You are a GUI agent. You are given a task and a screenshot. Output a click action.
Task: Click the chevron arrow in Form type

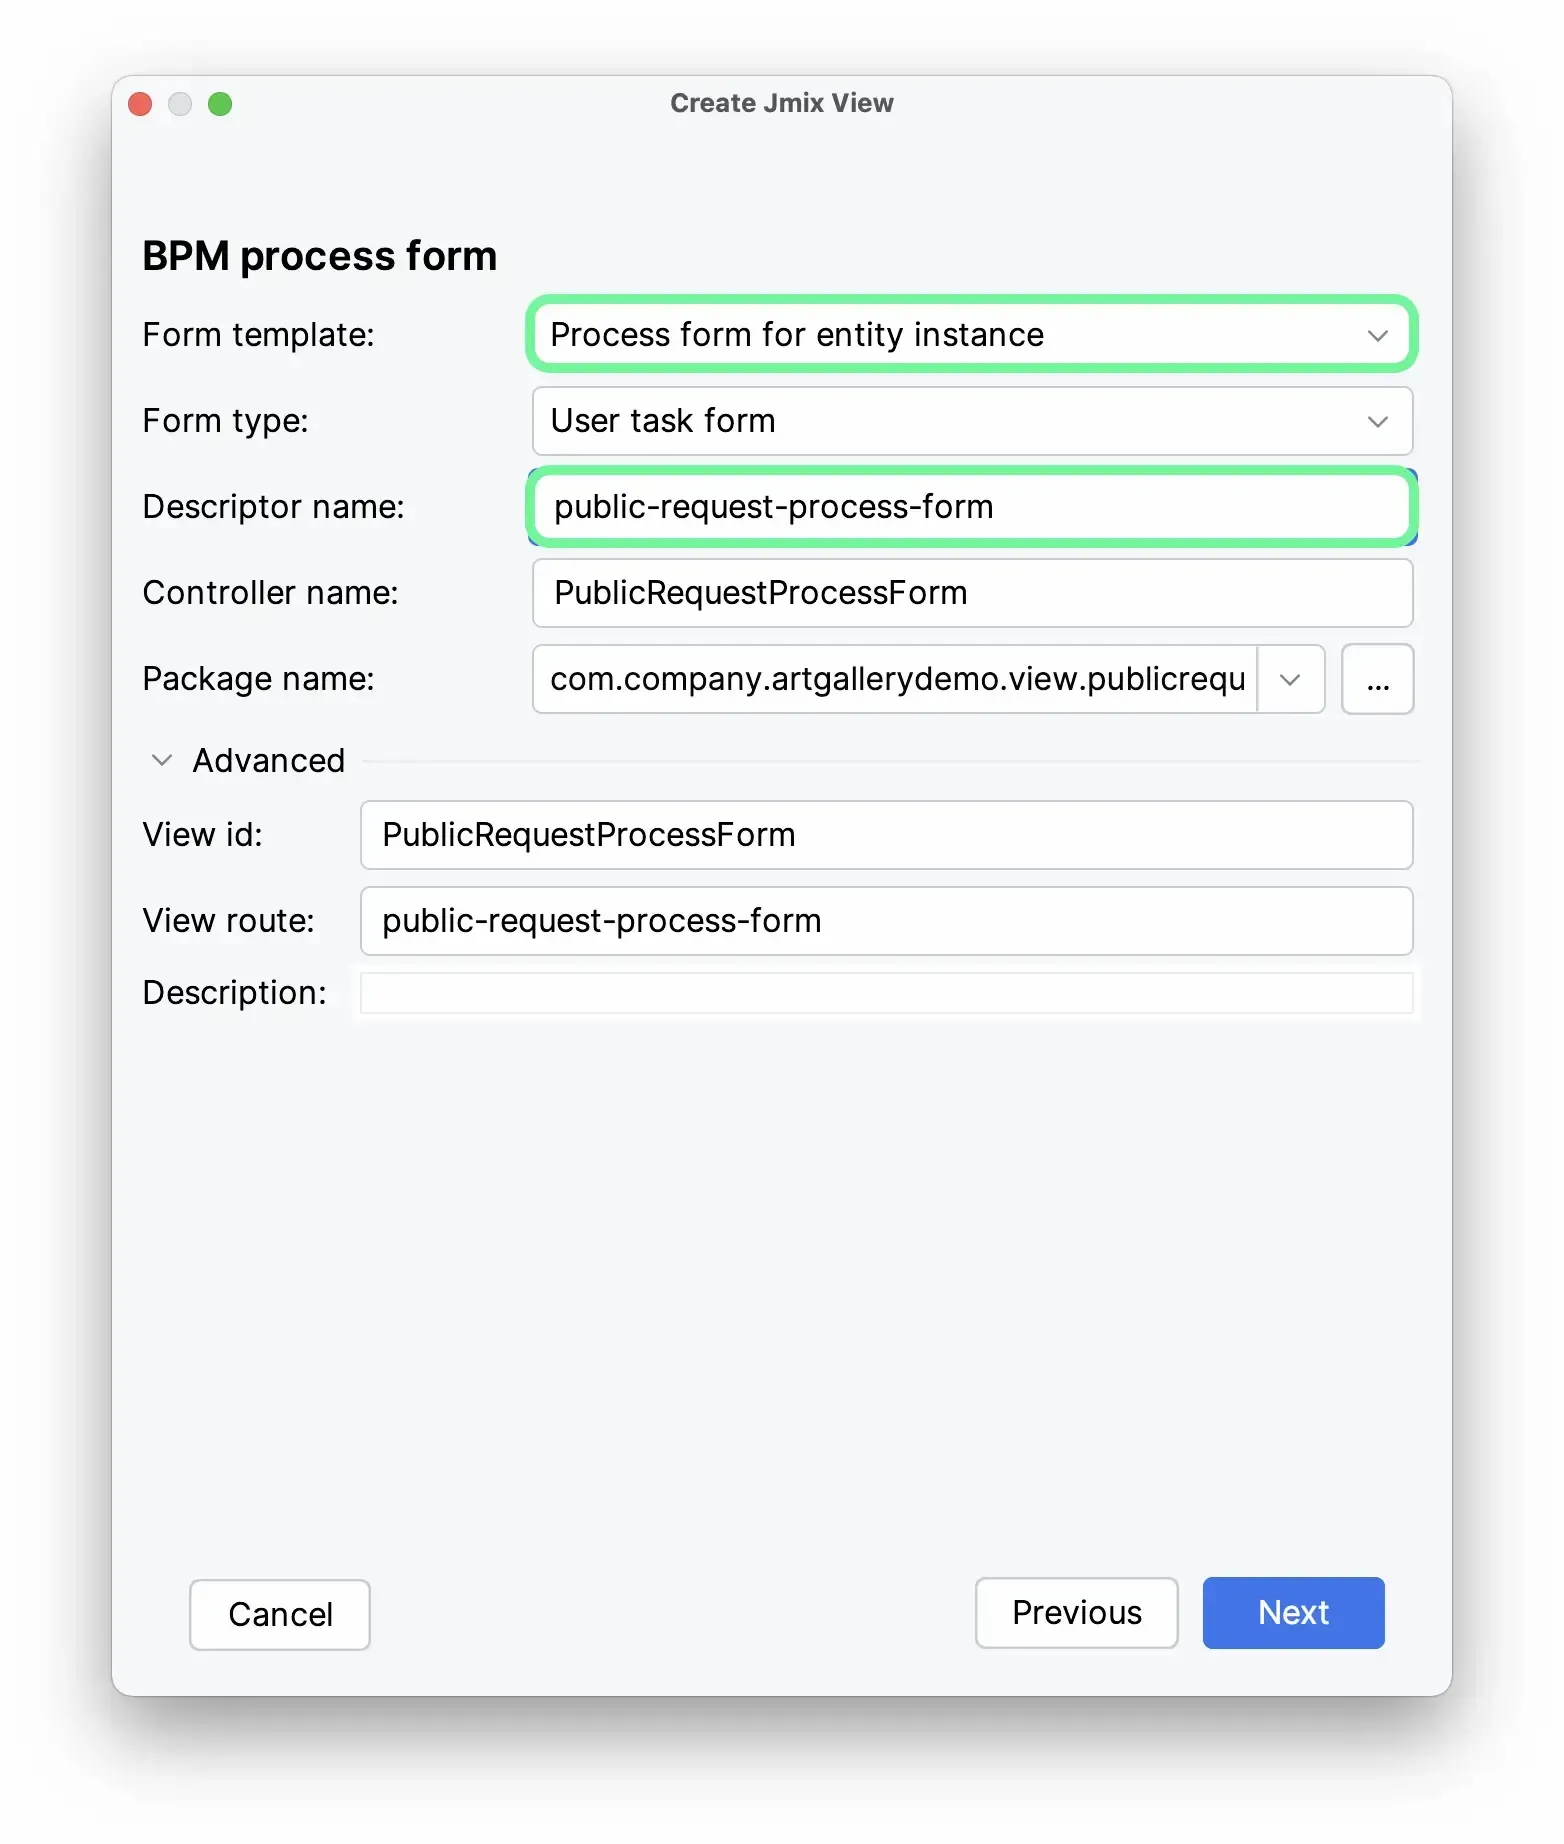click(1377, 422)
